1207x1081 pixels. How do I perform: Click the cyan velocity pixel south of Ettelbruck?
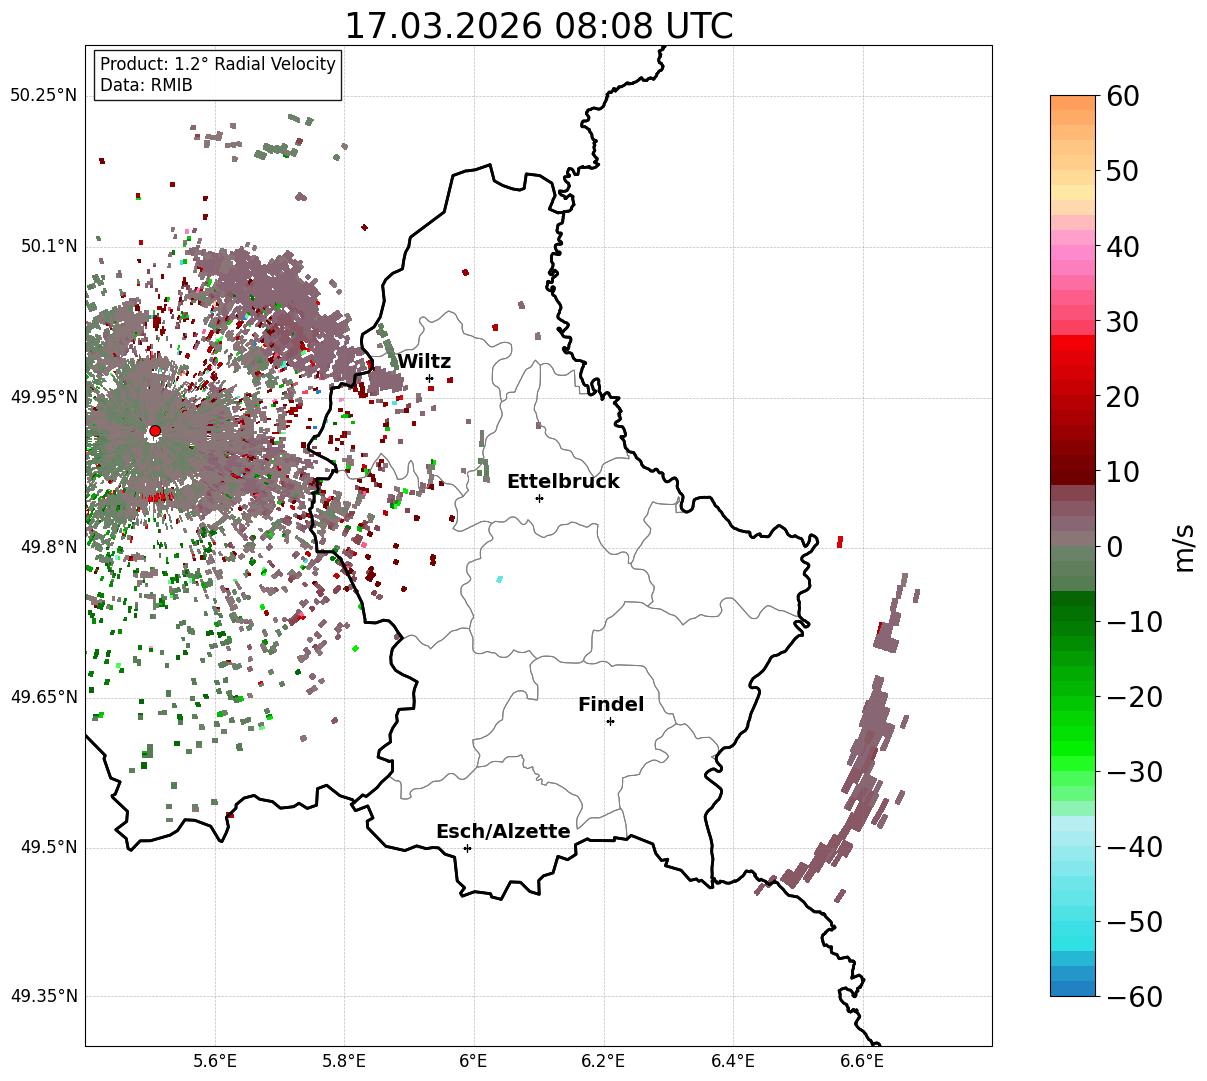499,579
